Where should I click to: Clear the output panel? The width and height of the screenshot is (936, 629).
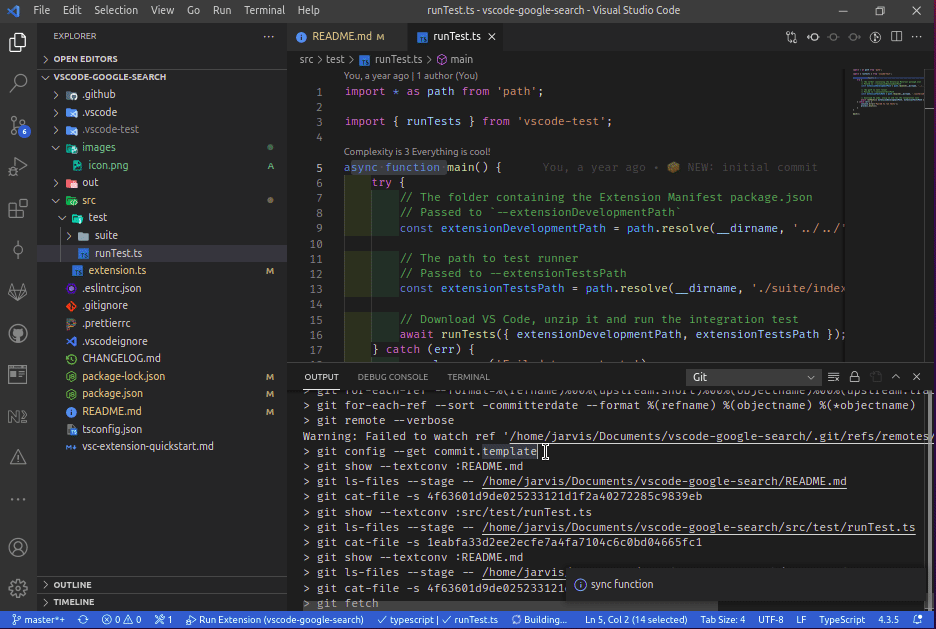tap(834, 377)
